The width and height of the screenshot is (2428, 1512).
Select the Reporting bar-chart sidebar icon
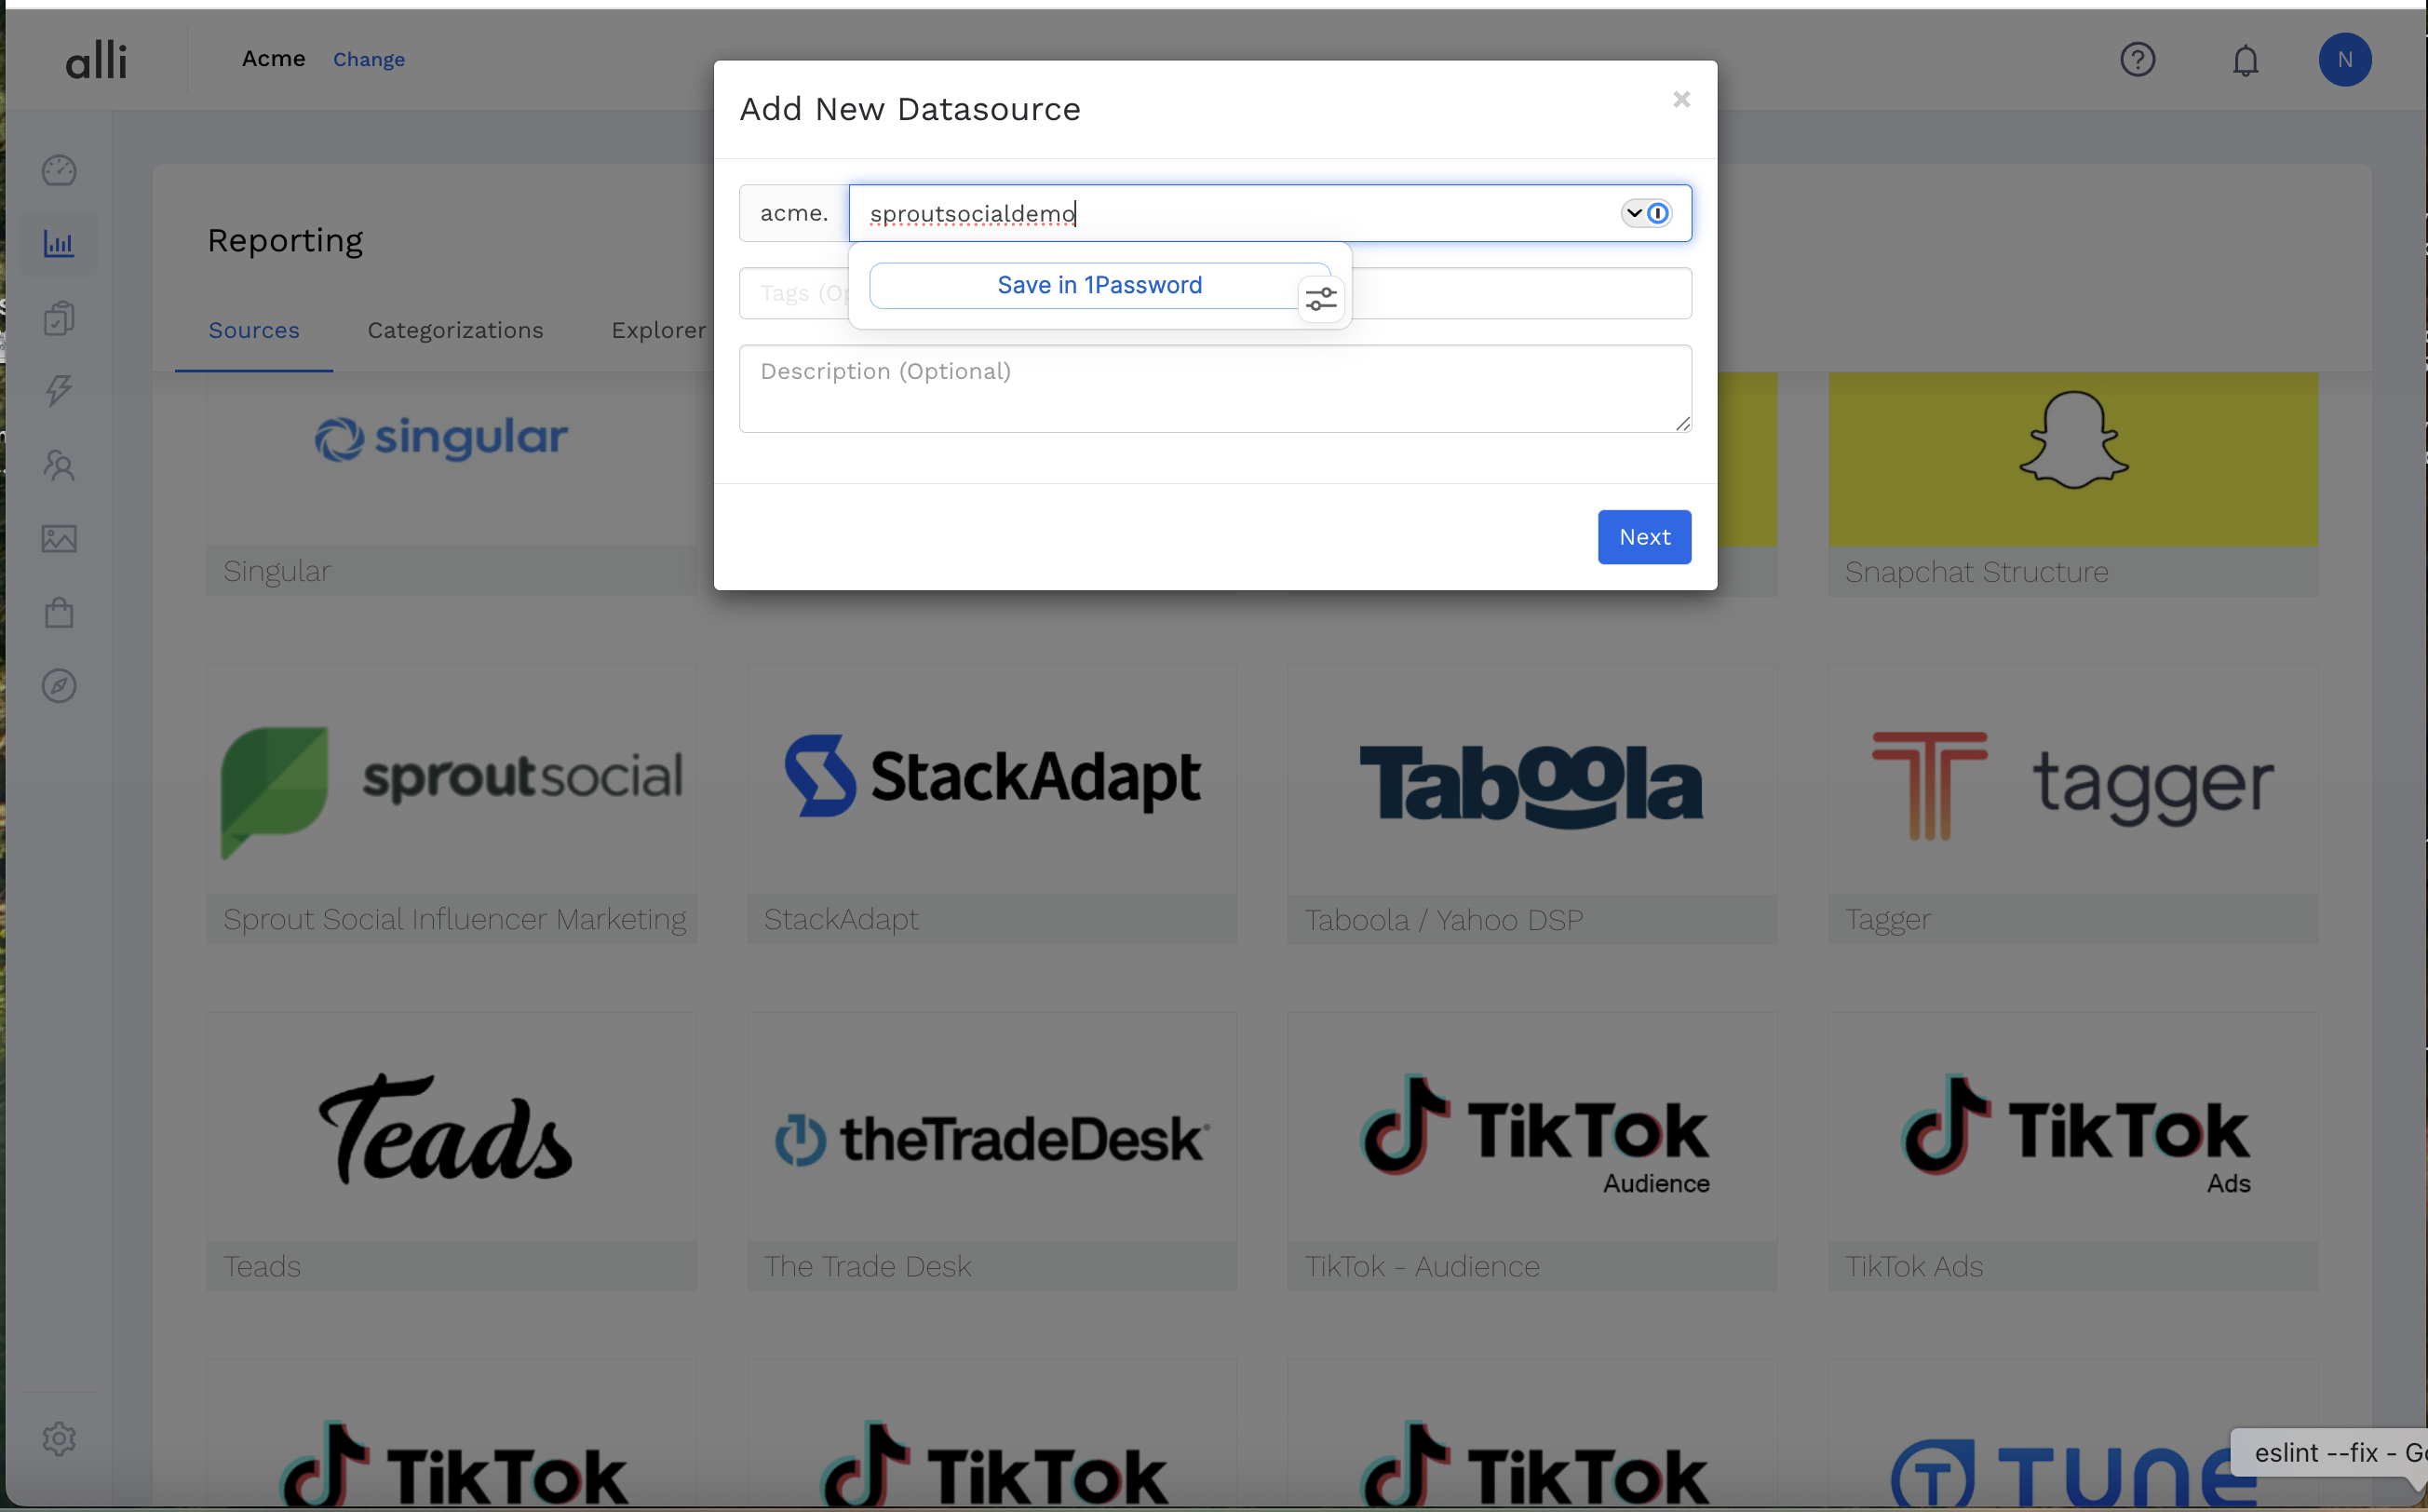pos(59,243)
